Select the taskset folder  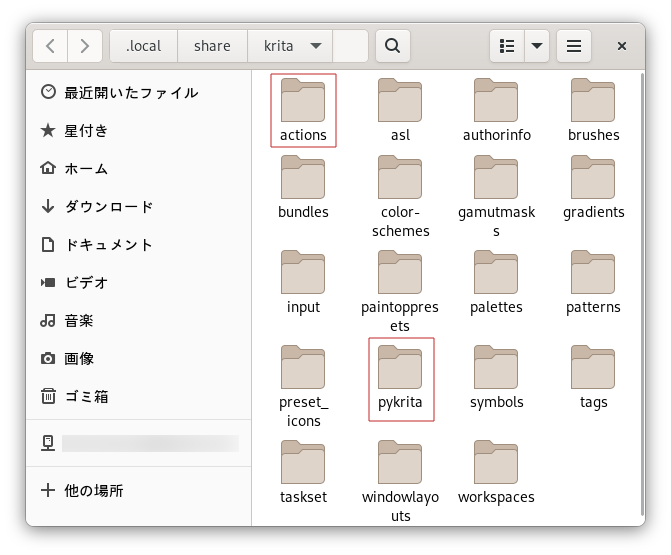(x=303, y=473)
